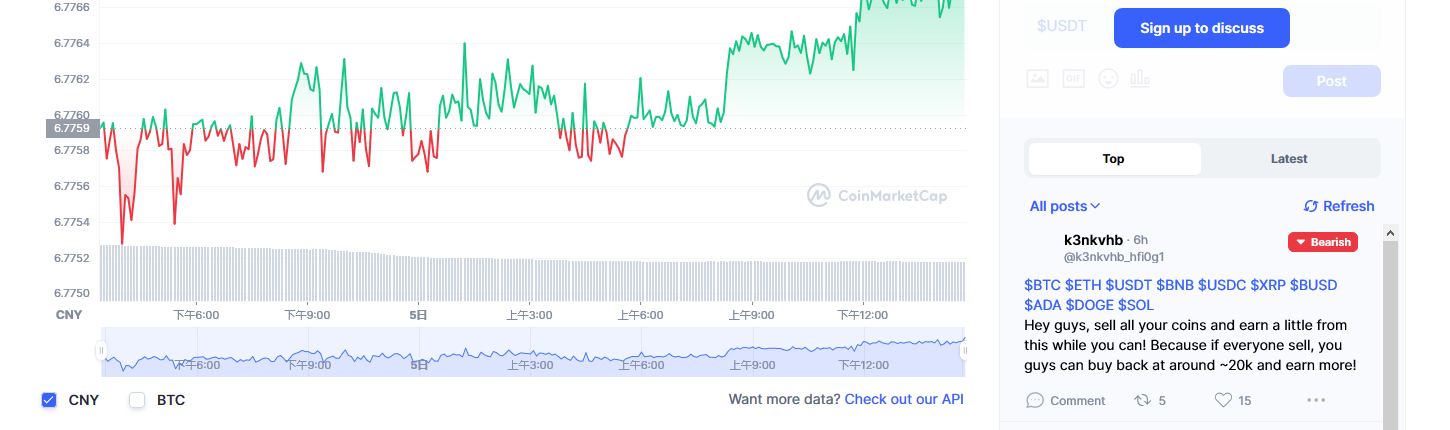Switch to the Latest tab
Viewport: 1450px width, 430px height.
pos(1289,158)
